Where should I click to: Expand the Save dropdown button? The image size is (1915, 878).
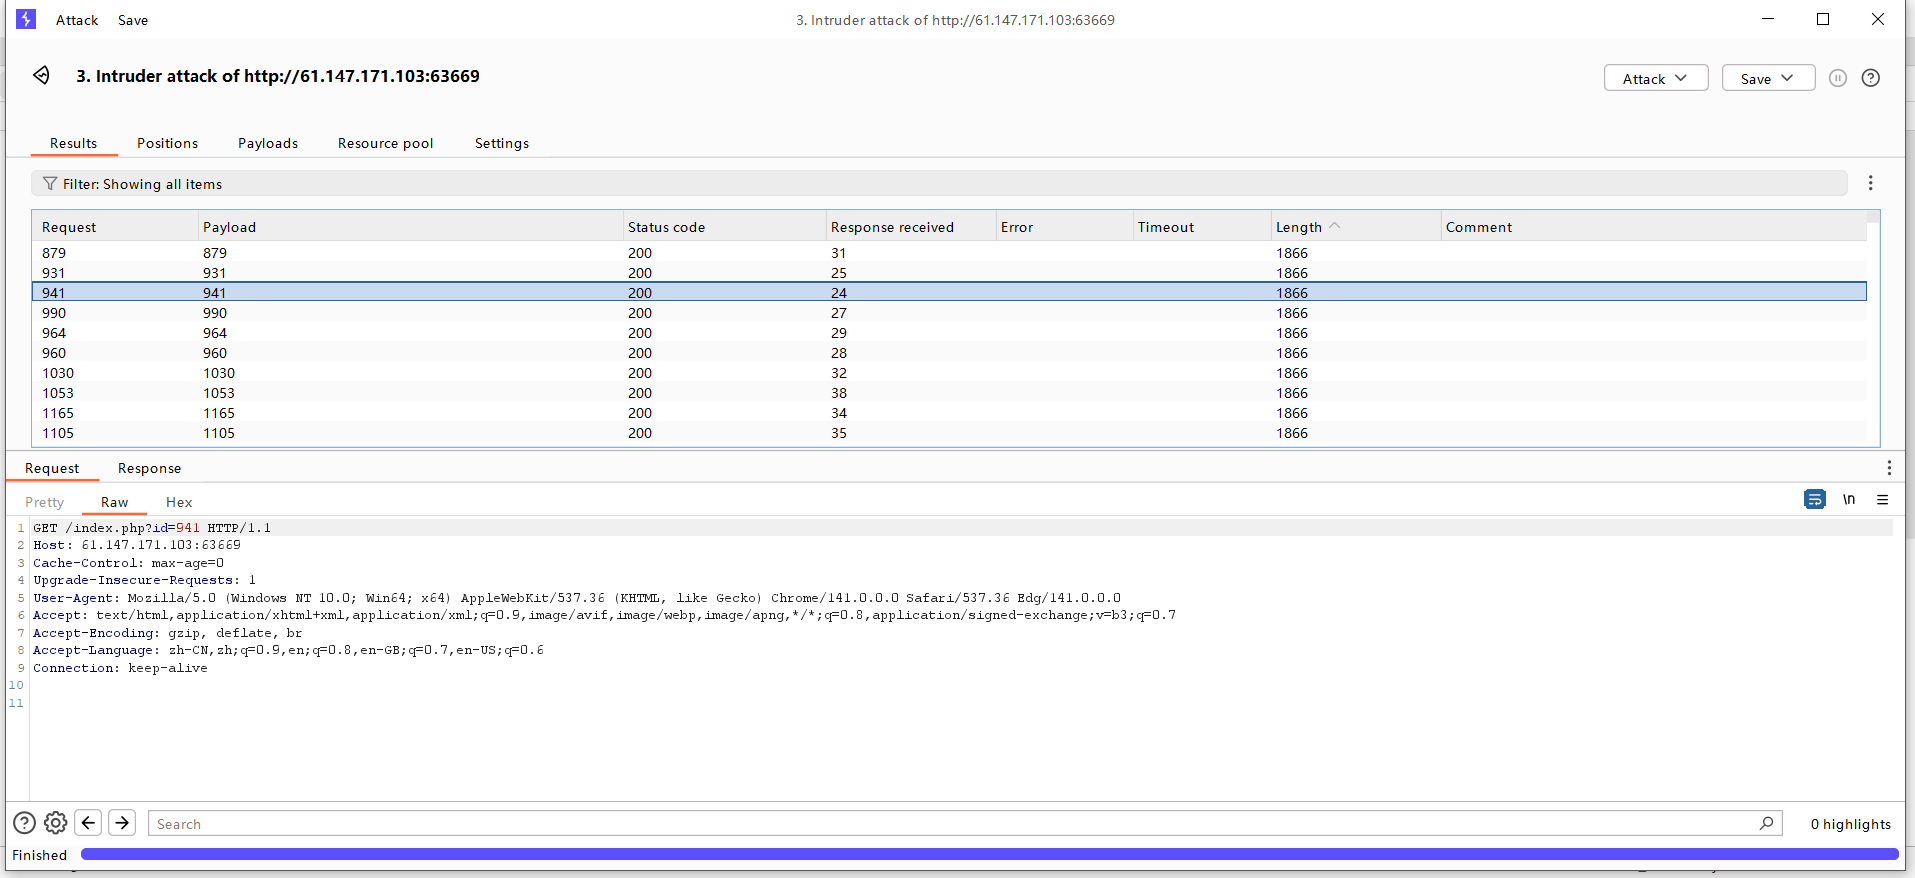click(1767, 78)
